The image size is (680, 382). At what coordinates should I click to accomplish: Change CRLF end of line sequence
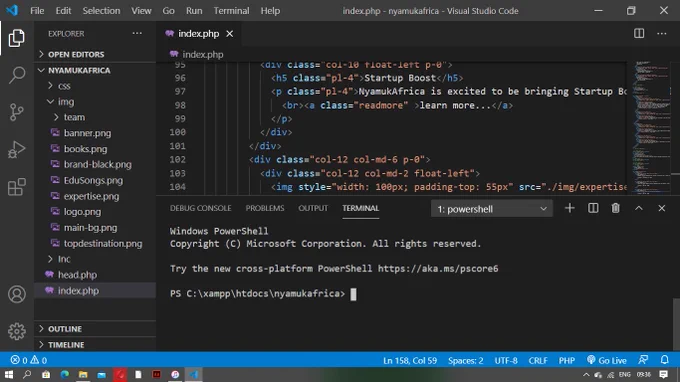point(538,360)
